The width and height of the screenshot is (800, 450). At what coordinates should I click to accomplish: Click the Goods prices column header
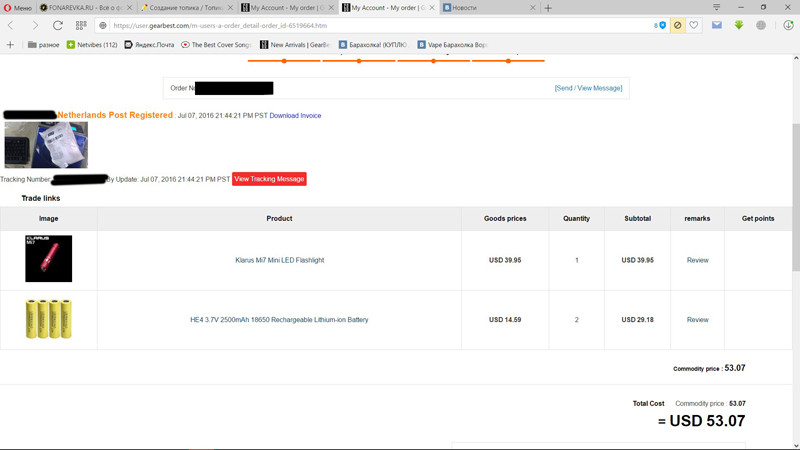coord(505,218)
